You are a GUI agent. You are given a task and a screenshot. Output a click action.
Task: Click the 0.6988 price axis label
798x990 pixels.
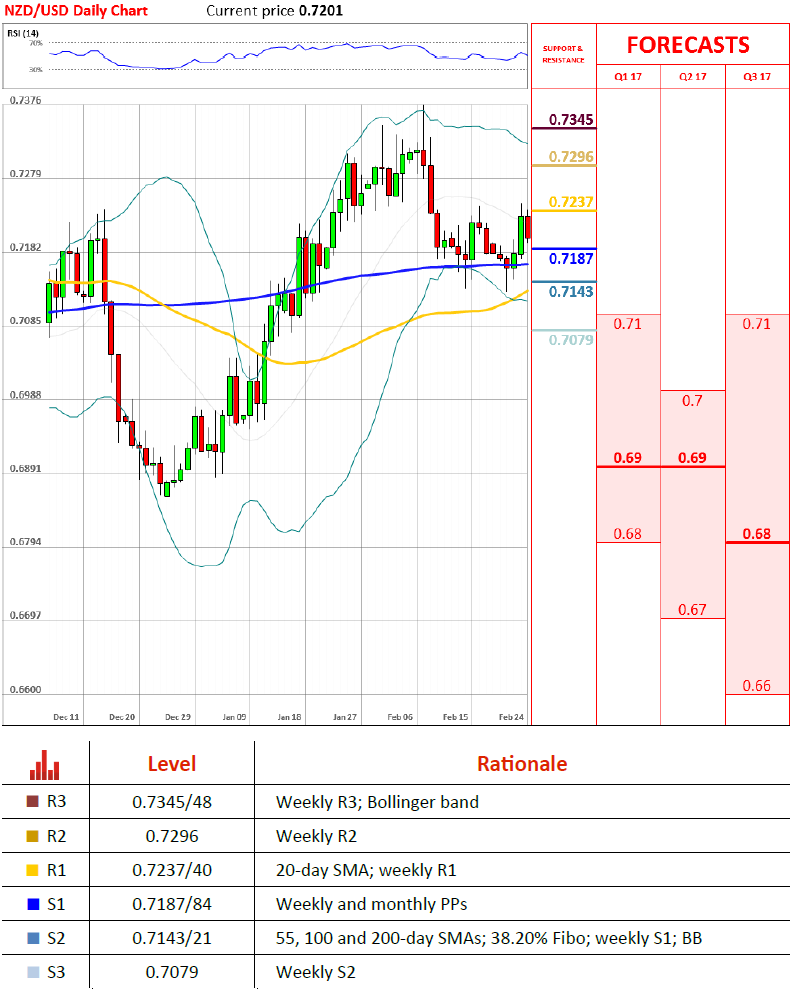point(25,395)
